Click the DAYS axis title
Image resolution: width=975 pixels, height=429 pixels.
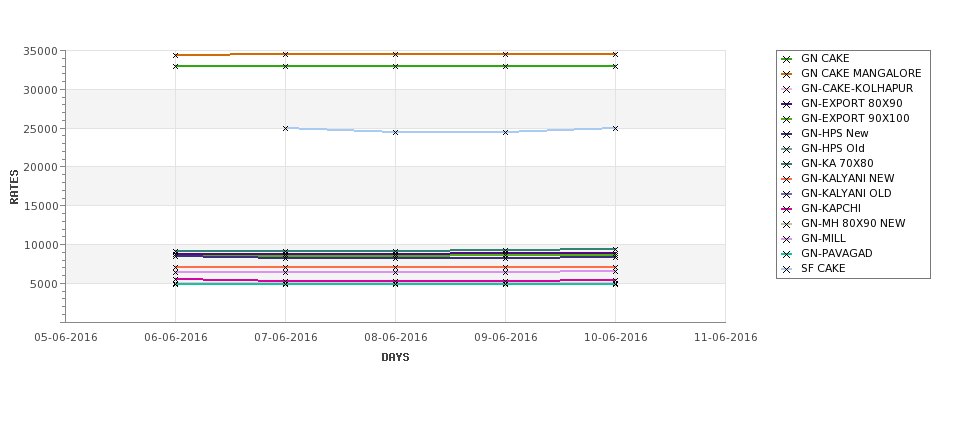[395, 358]
